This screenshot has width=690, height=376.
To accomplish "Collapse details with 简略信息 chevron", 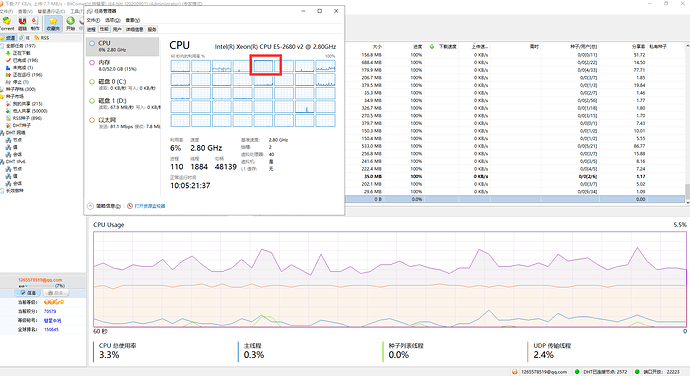I will (x=90, y=206).
